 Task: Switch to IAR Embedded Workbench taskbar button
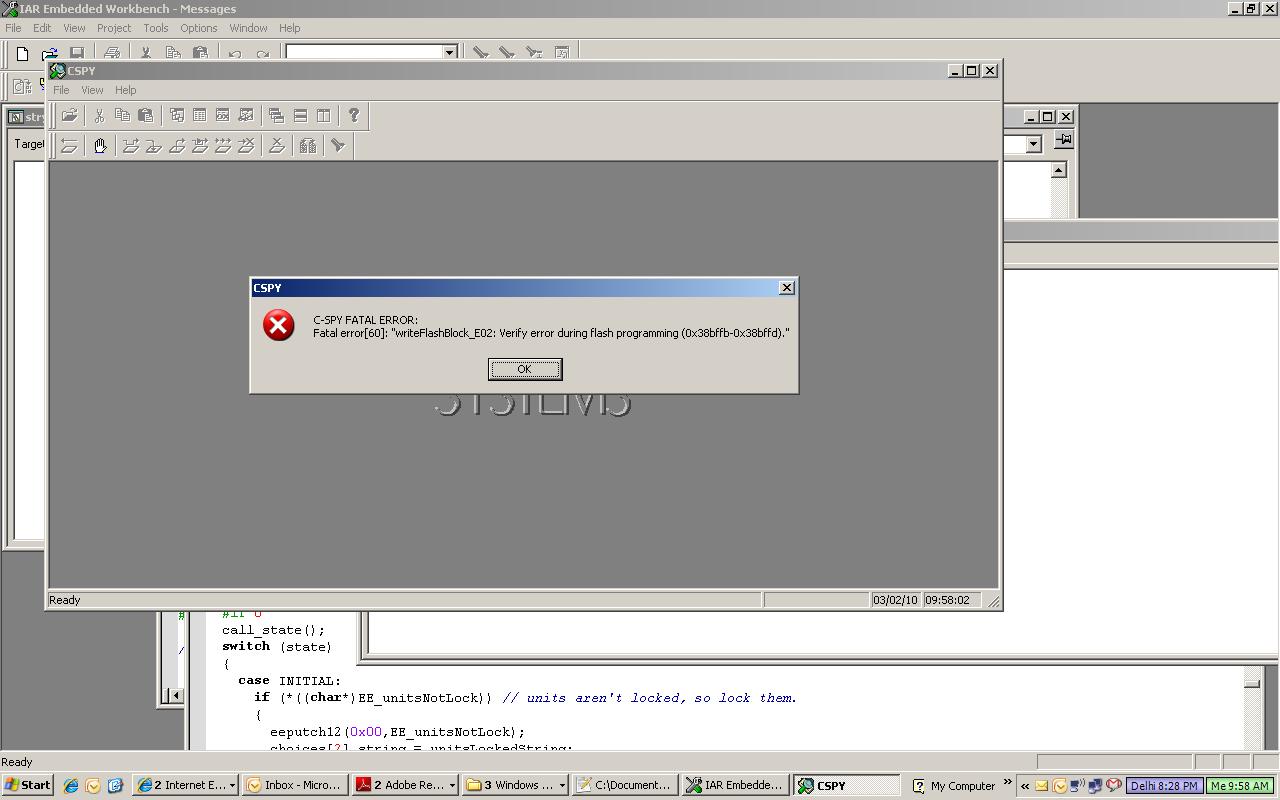735,786
